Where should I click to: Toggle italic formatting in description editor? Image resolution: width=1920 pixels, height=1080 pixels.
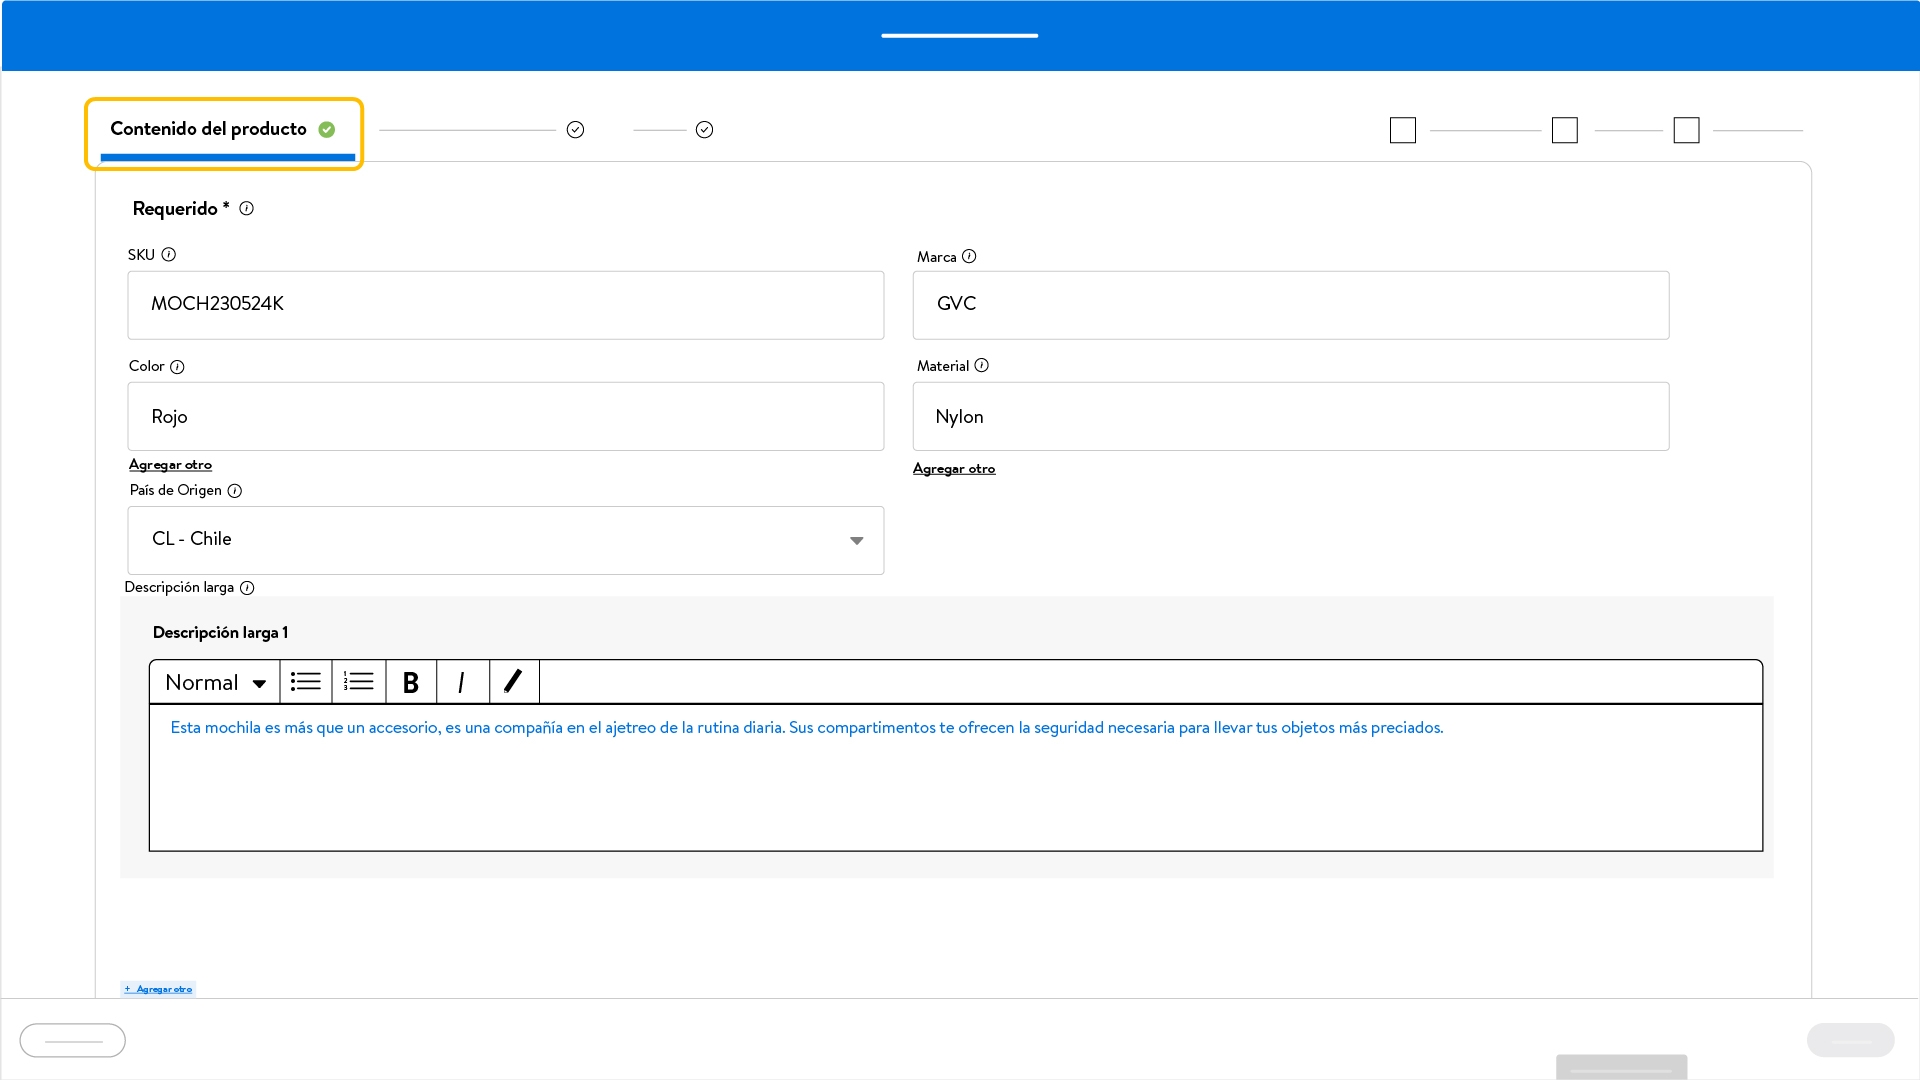click(x=461, y=682)
